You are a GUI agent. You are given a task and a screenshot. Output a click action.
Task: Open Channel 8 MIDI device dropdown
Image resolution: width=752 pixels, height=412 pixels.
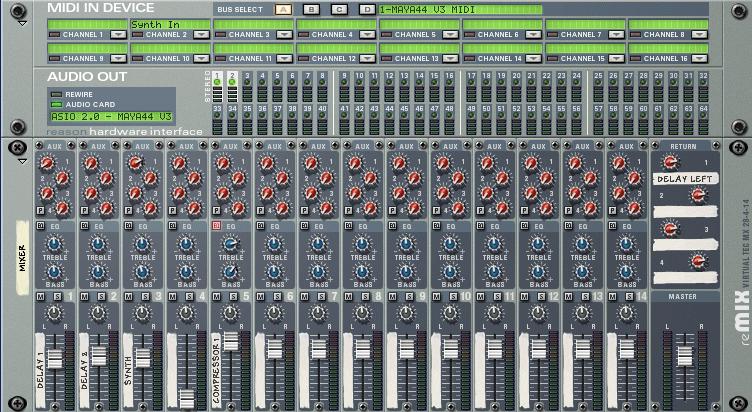point(699,35)
